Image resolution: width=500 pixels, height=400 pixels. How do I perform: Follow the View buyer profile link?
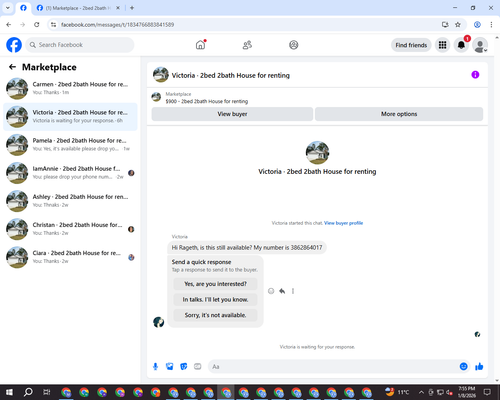coord(343,223)
